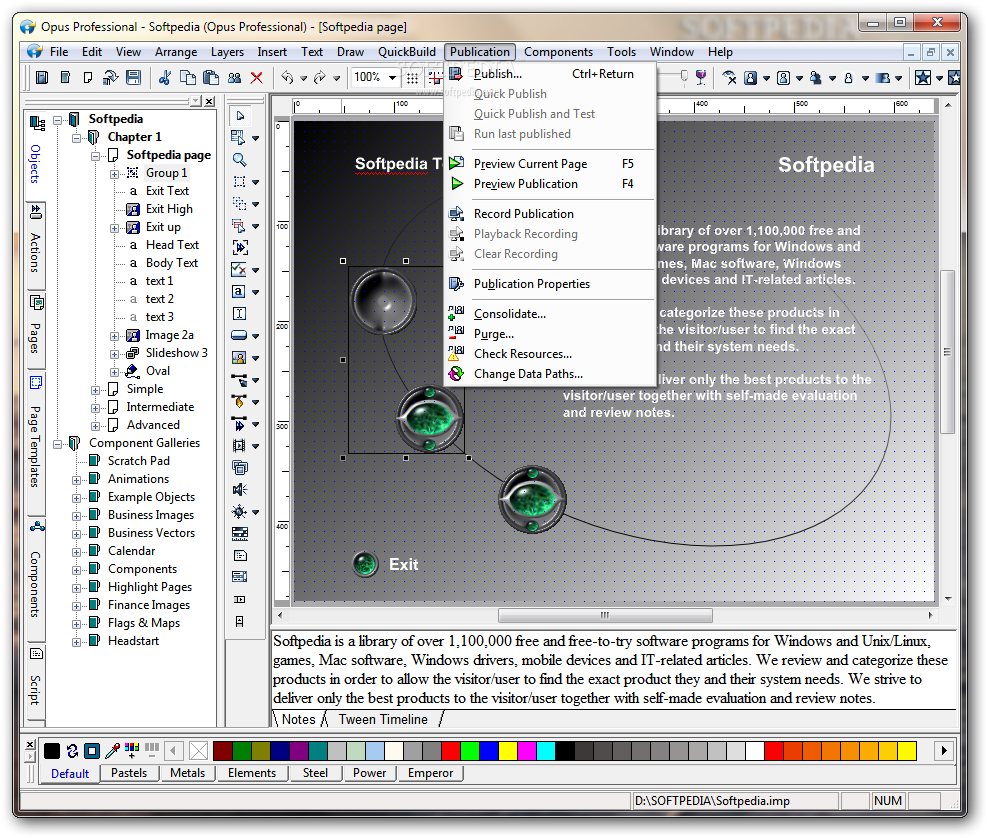Collapse the Softpedia root tree node

(58, 120)
